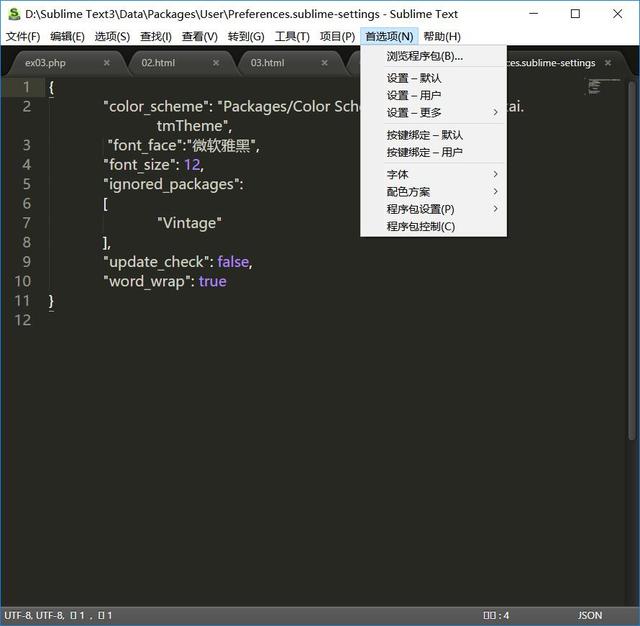Expand the 配色方案 submenu
Image resolution: width=640 pixels, height=626 pixels.
point(433,192)
